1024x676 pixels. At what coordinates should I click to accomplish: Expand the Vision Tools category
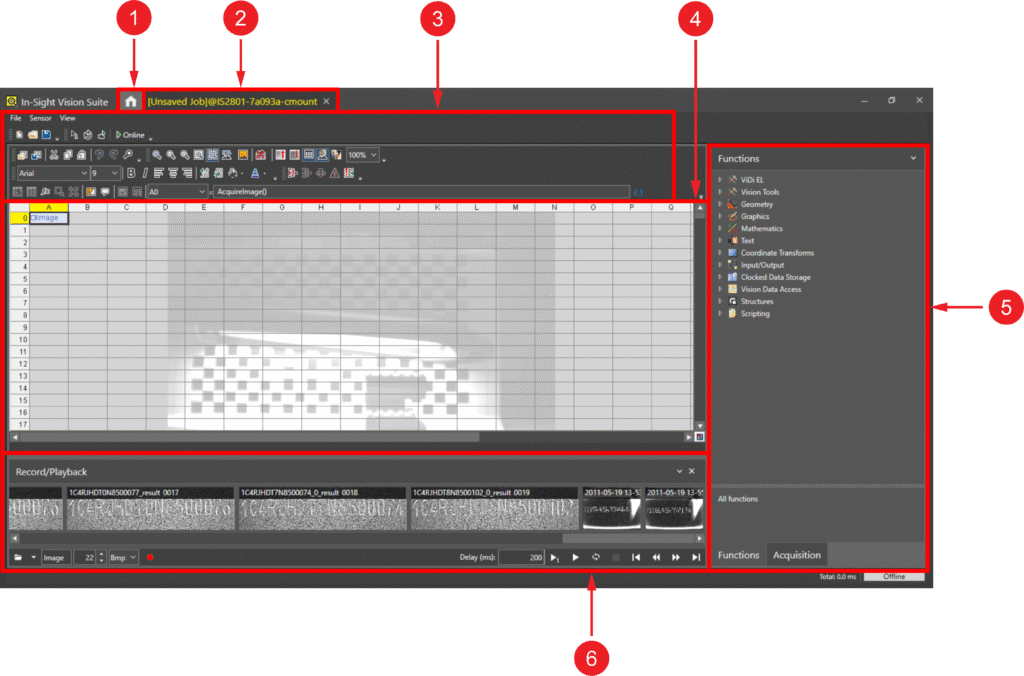(x=720, y=192)
